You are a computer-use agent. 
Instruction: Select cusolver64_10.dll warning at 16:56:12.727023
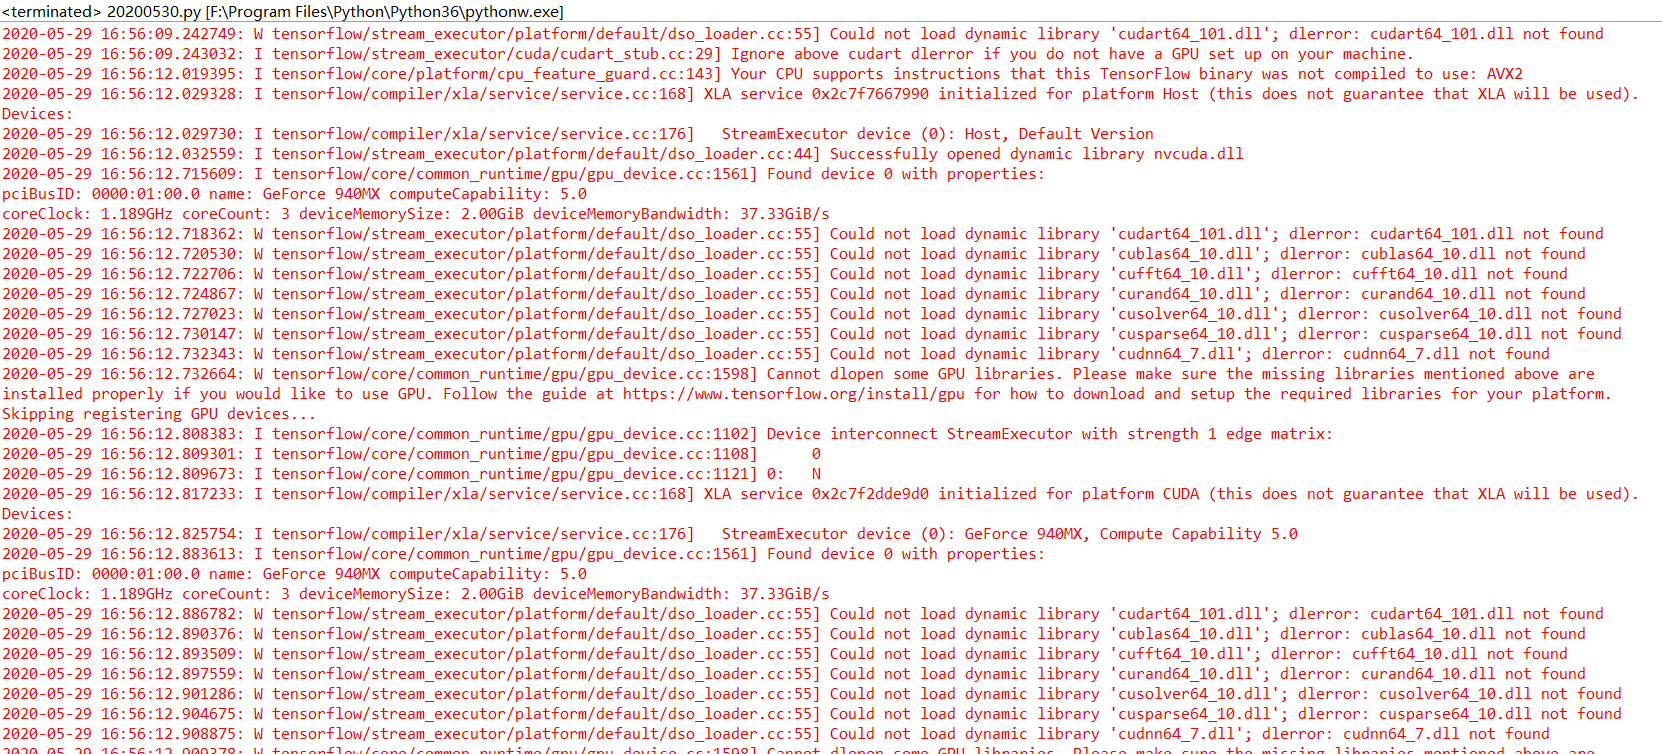[x=812, y=314]
